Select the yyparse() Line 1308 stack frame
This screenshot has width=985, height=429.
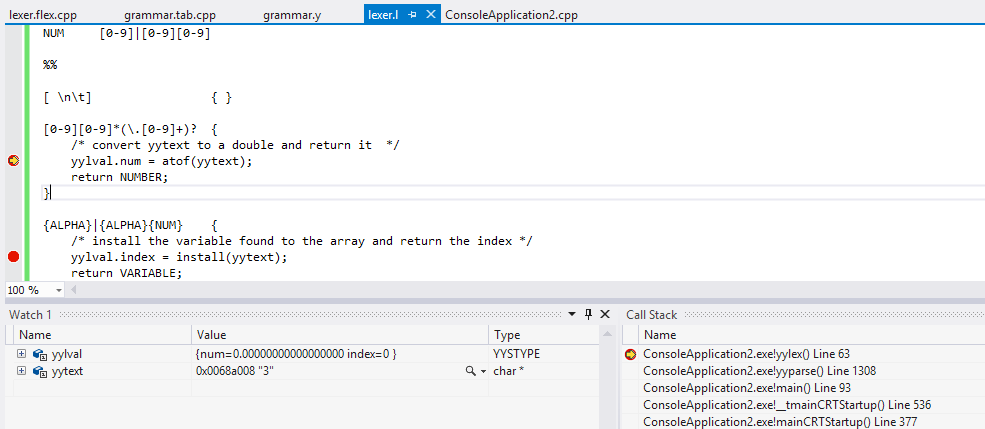(x=759, y=371)
